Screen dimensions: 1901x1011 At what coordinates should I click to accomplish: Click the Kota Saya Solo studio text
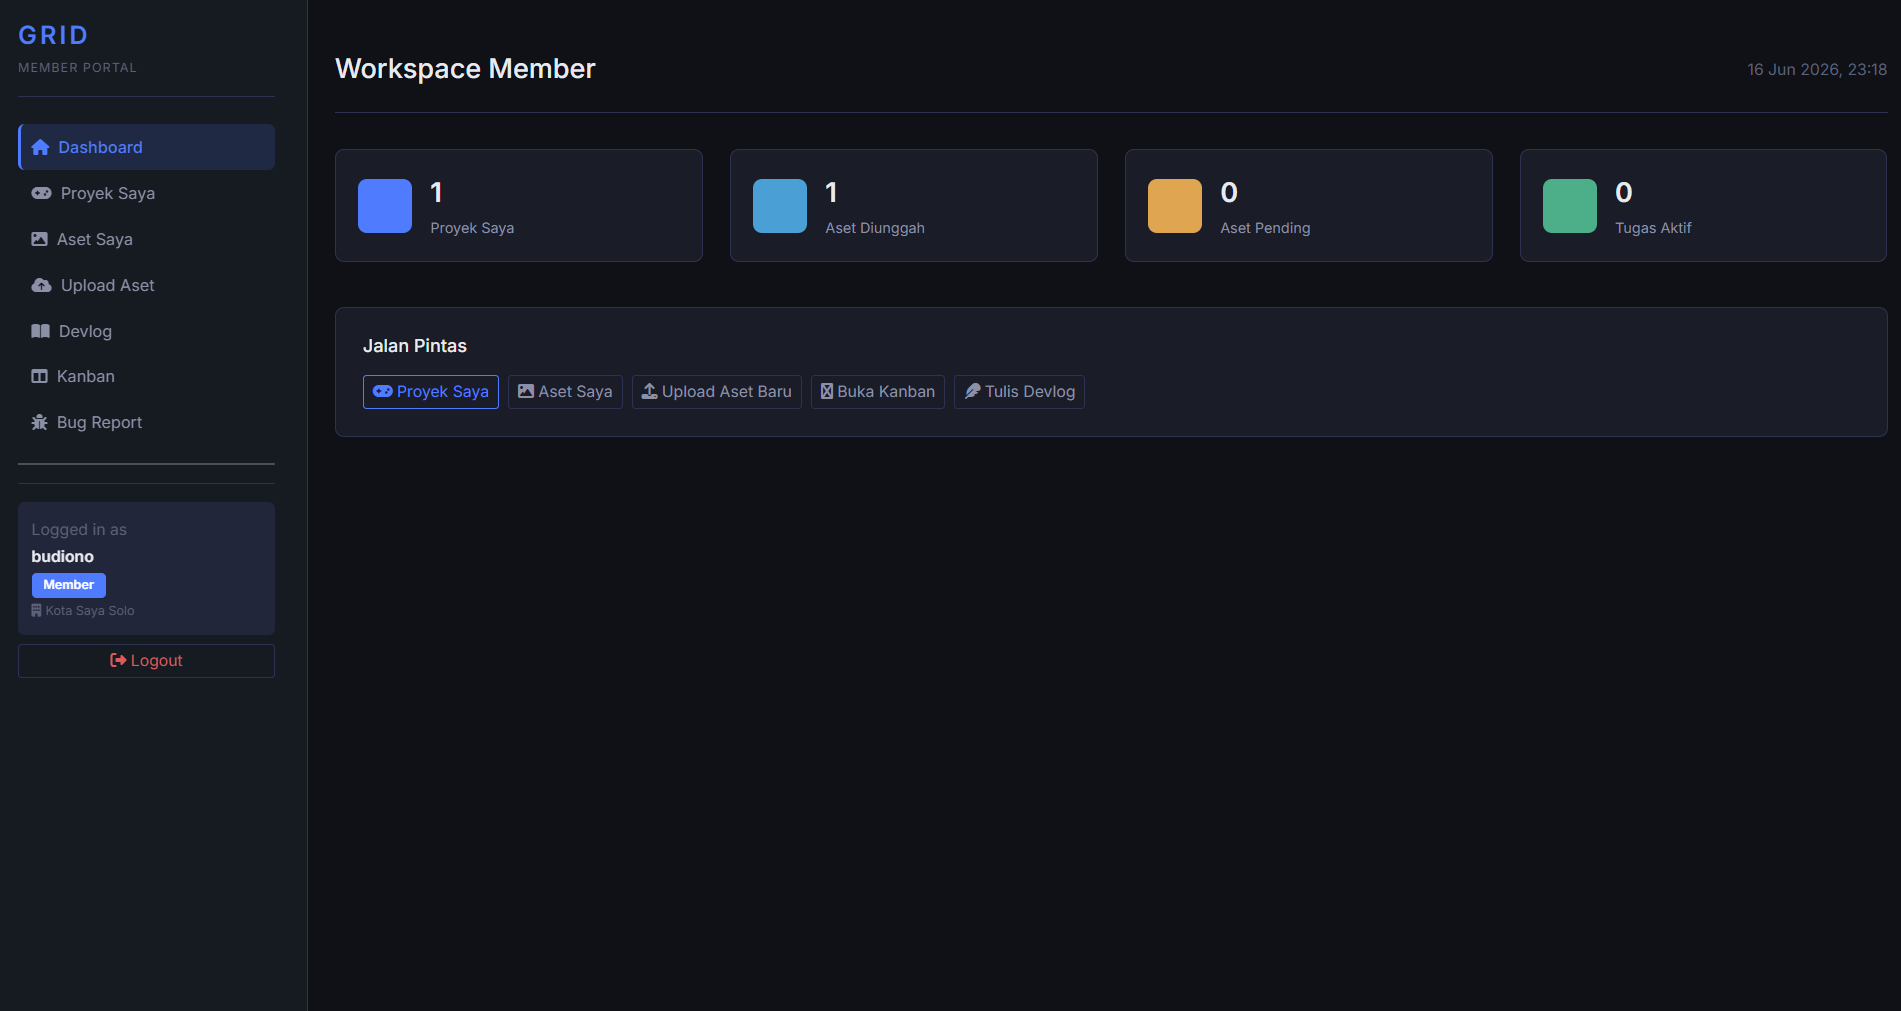click(90, 611)
